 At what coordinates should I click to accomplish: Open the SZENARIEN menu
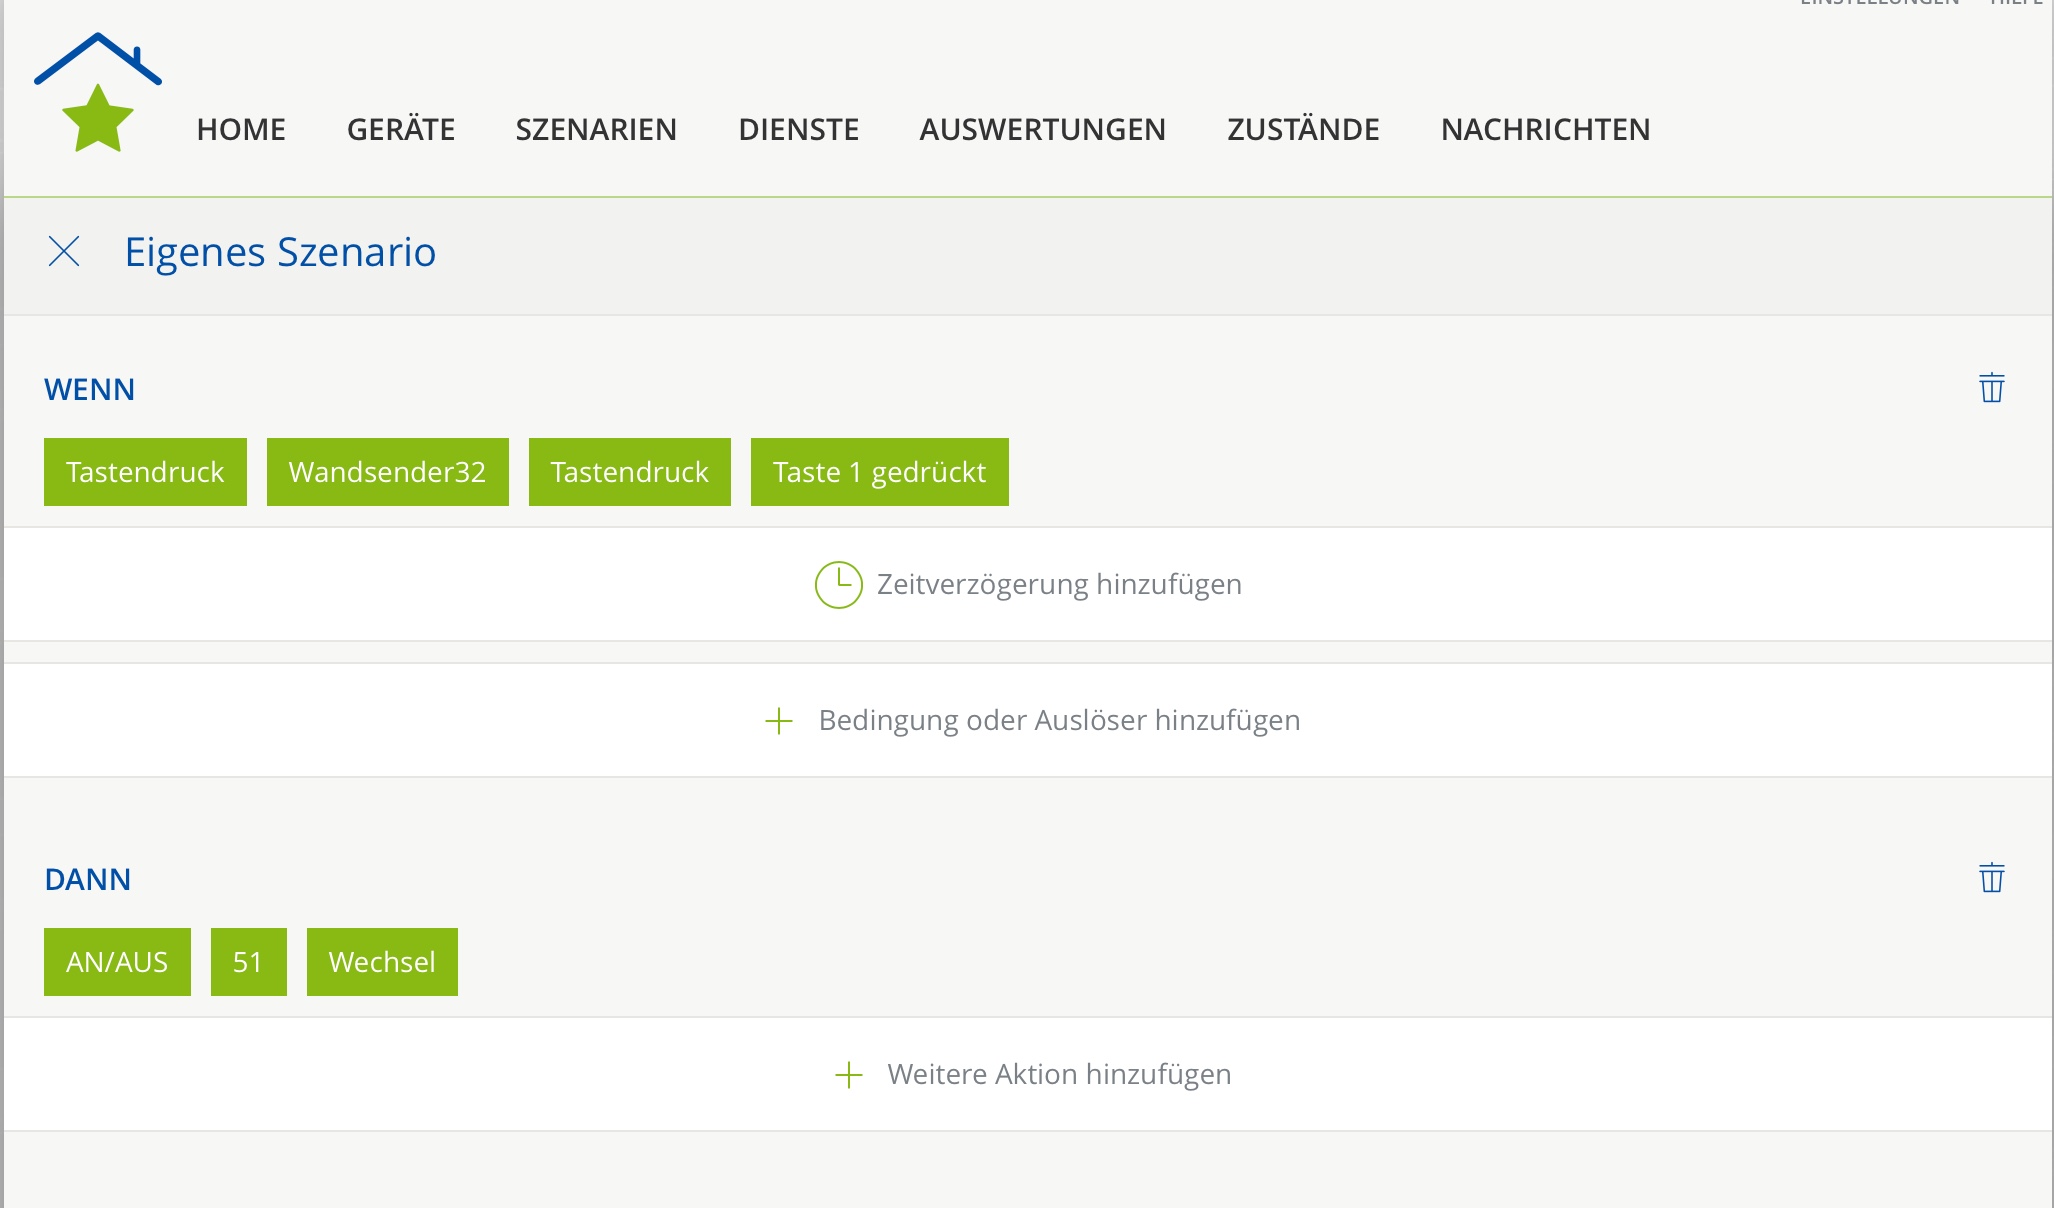[596, 130]
